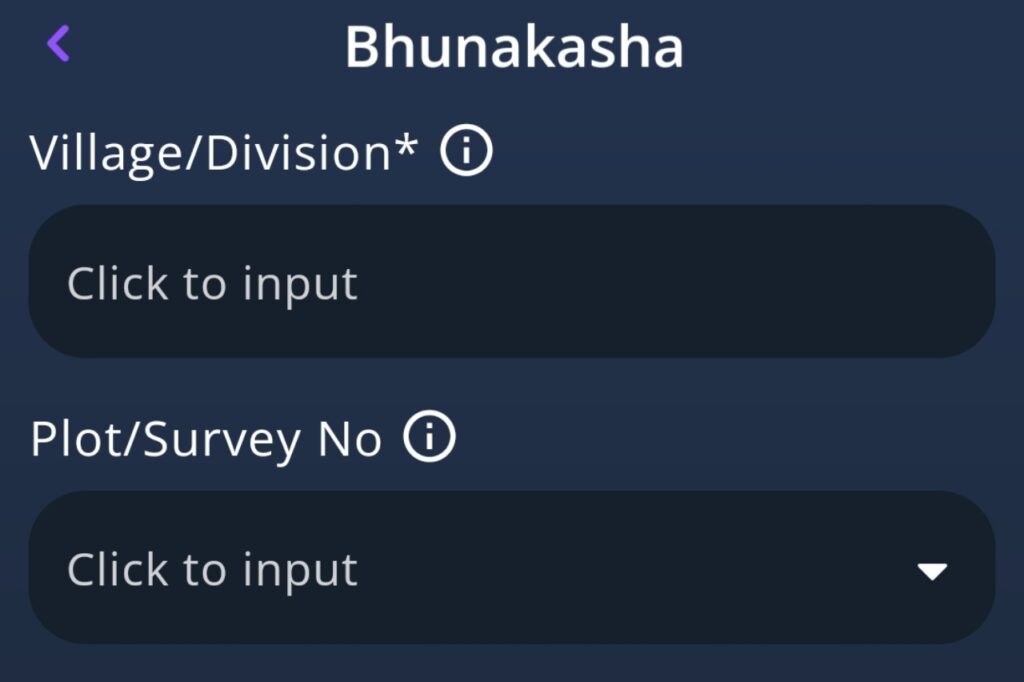This screenshot has width=1024, height=682.
Task: Tap the circled "i" beside Village/Division*
Action: (467, 153)
